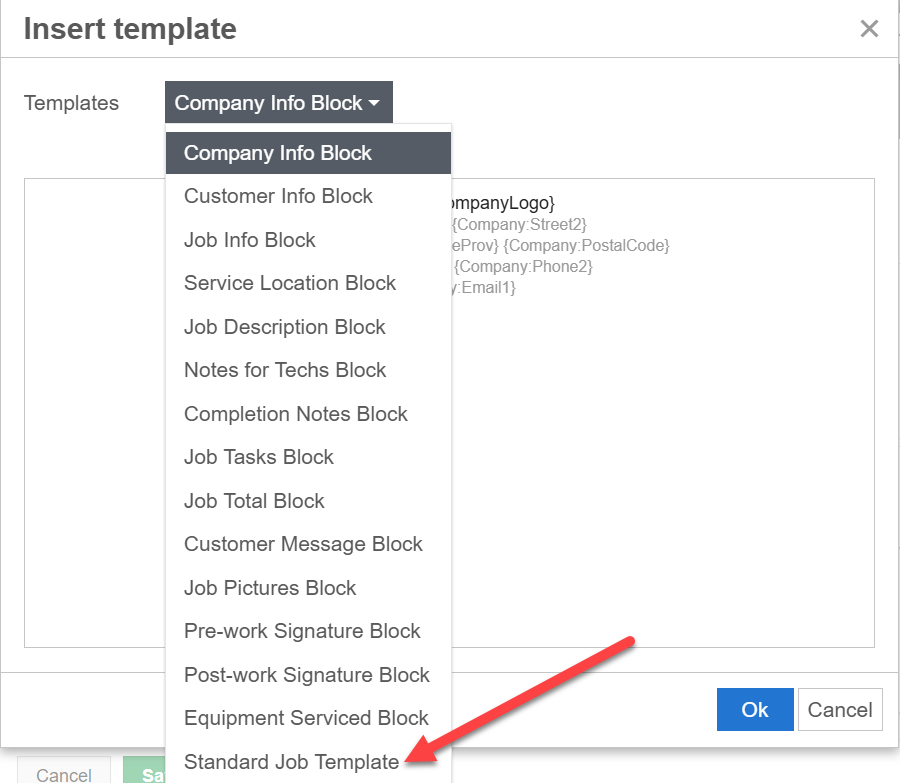The image size is (900, 783).
Task: Pick Post-work Signature Block template
Action: click(306, 675)
